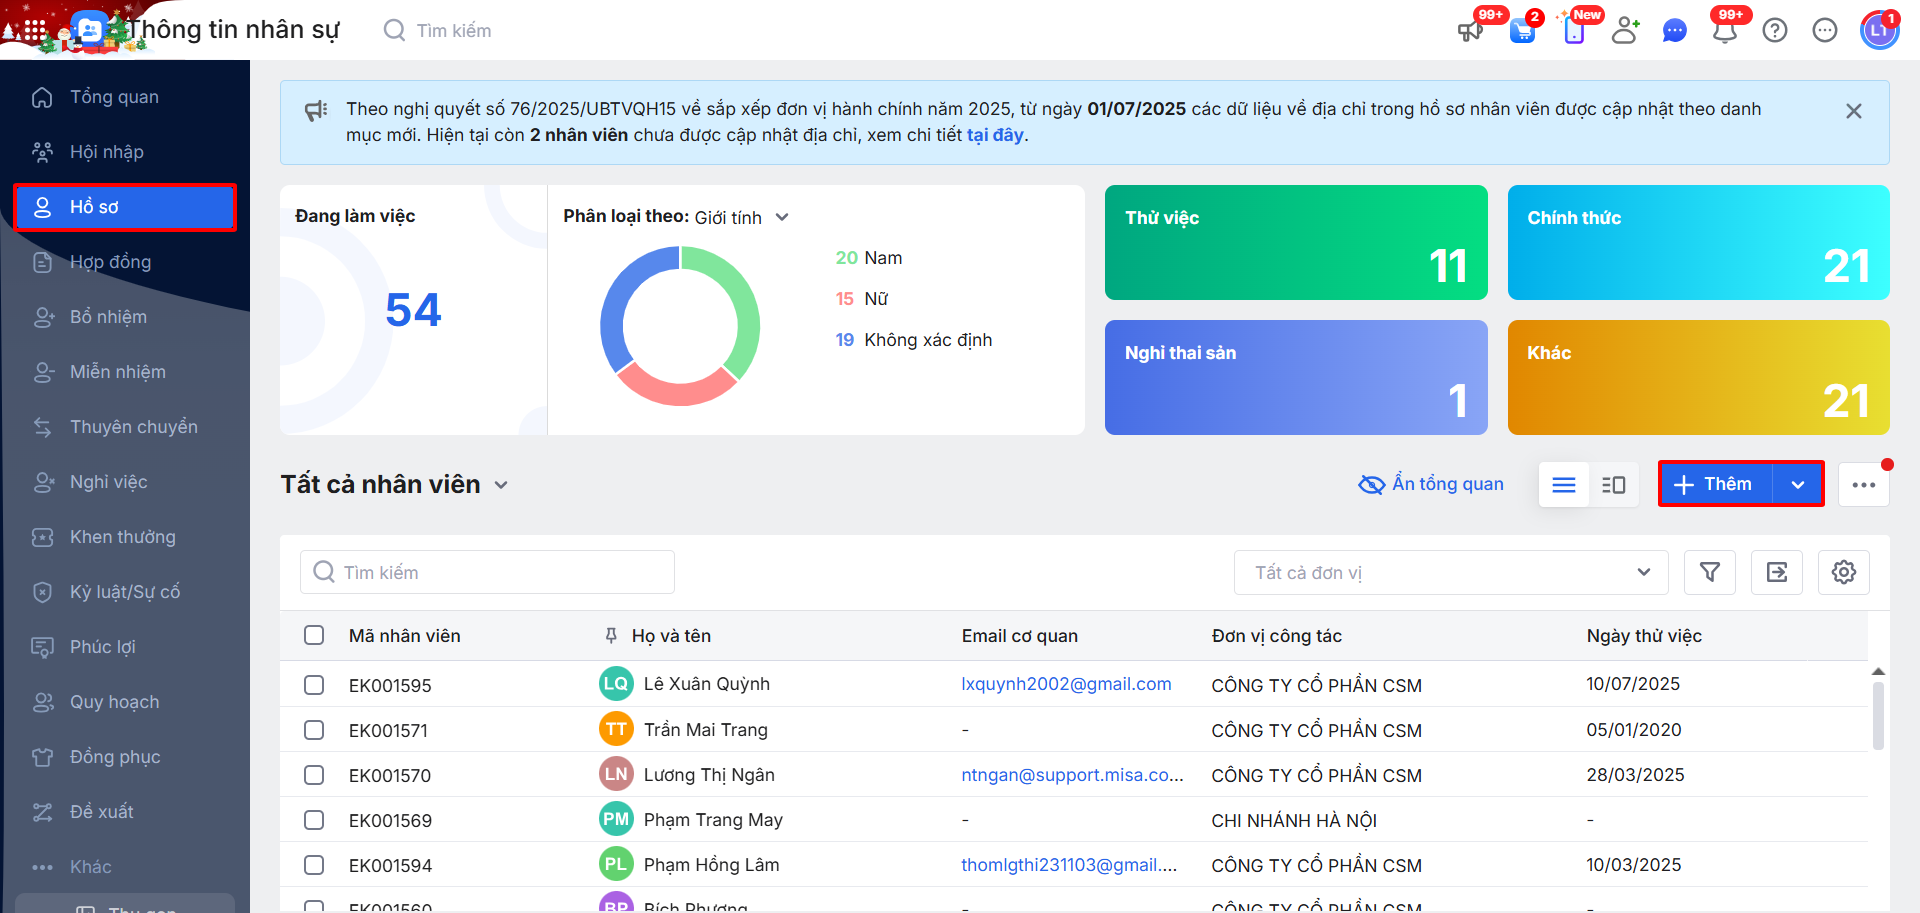Expand the arrow beside Thêm button
Screen dimensions: 1920x913
pyautogui.click(x=1798, y=485)
